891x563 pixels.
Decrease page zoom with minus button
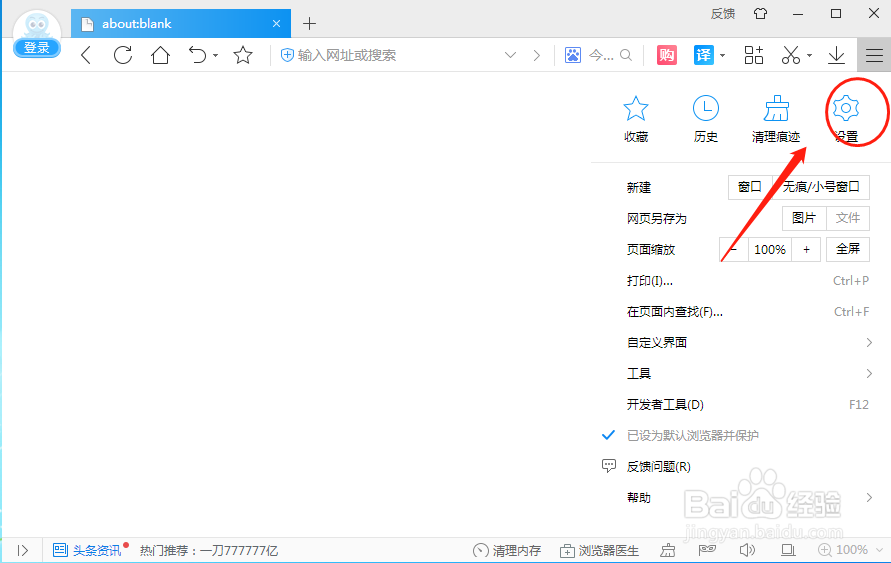(x=734, y=249)
